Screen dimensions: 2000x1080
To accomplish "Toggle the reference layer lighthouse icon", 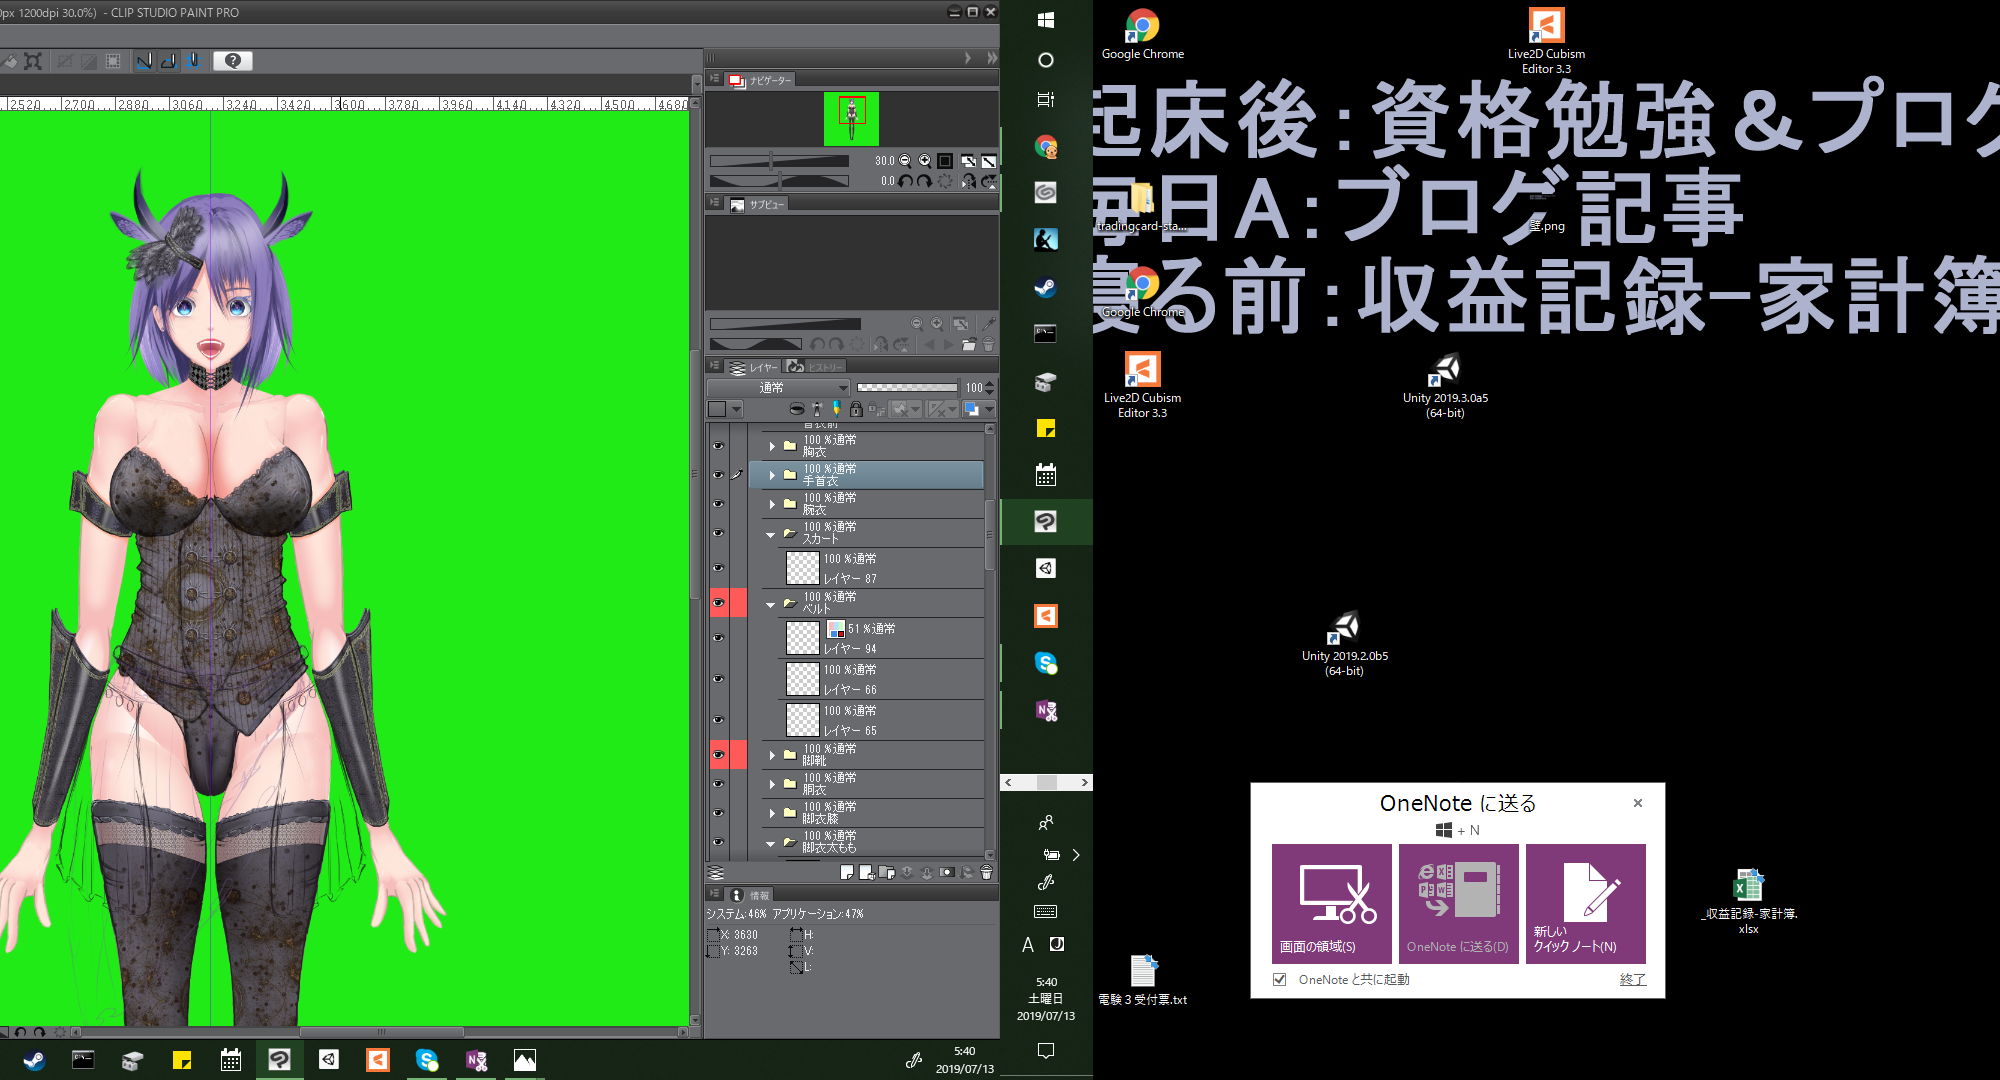I will click(817, 409).
